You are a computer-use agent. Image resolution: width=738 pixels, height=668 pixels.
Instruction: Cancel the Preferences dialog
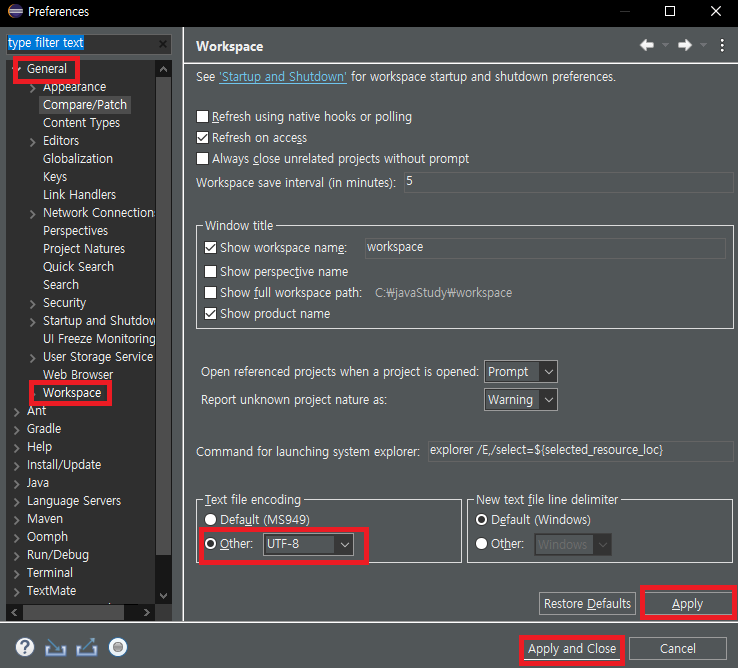point(677,649)
